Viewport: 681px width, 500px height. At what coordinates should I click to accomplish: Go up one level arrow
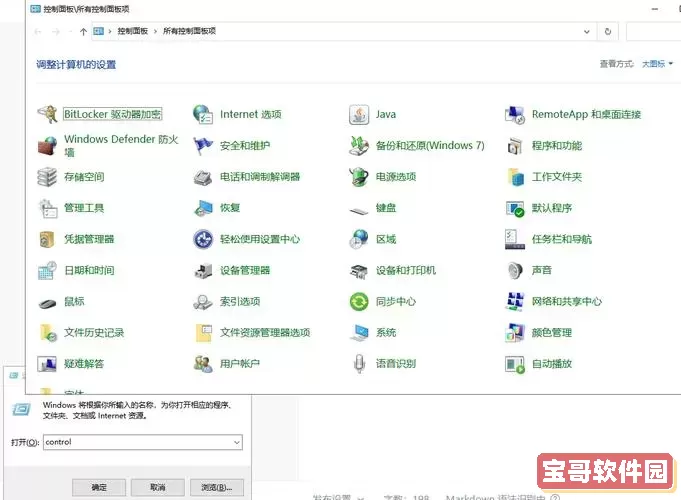tap(83, 32)
